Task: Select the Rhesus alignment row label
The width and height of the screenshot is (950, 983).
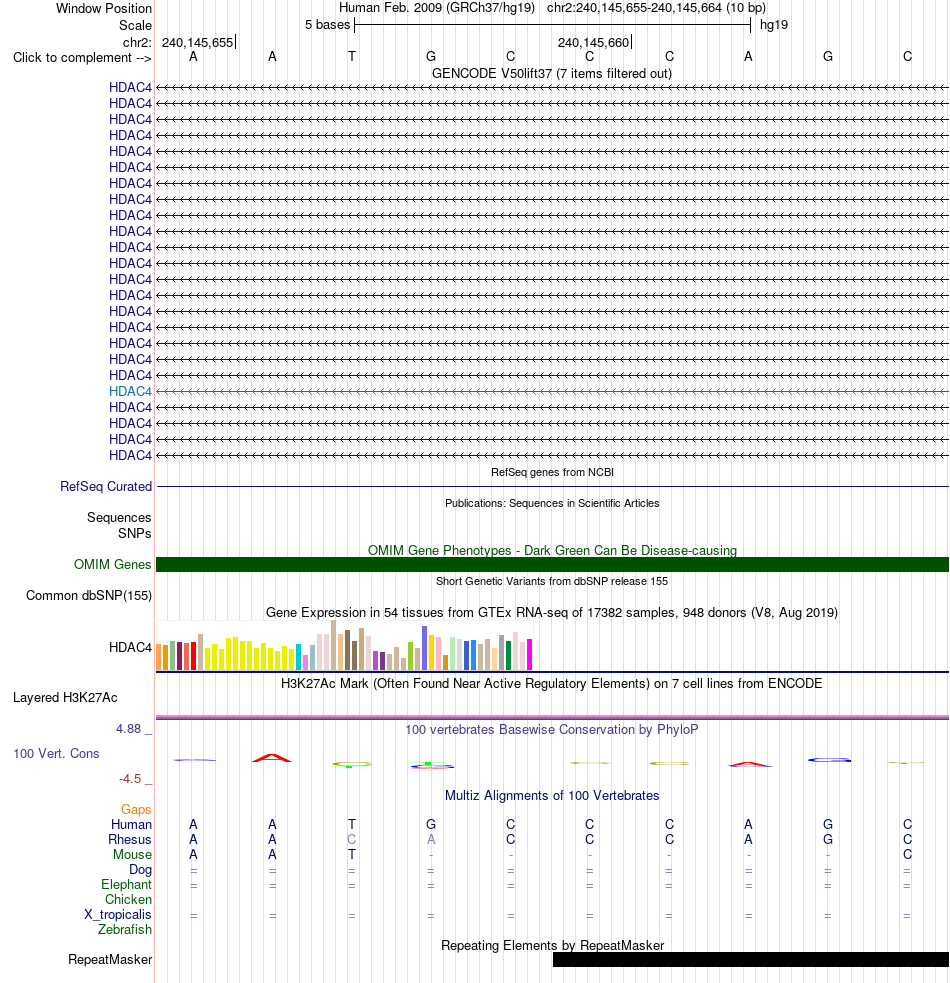Action: [130, 839]
